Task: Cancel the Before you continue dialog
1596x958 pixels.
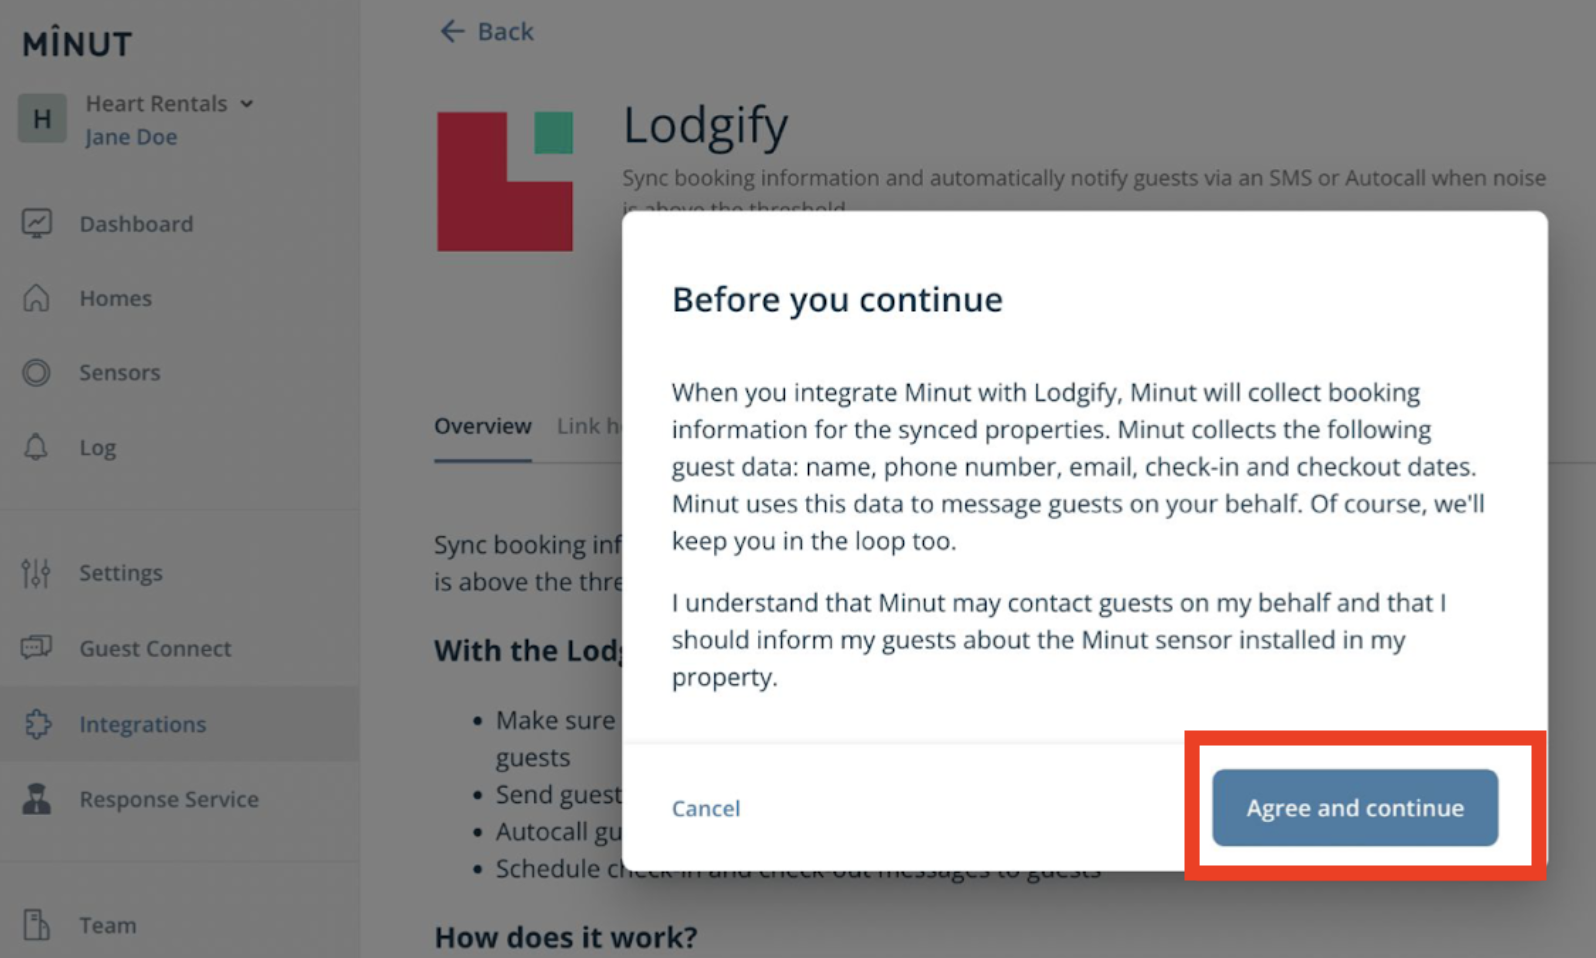Action: pyautogui.click(x=706, y=808)
